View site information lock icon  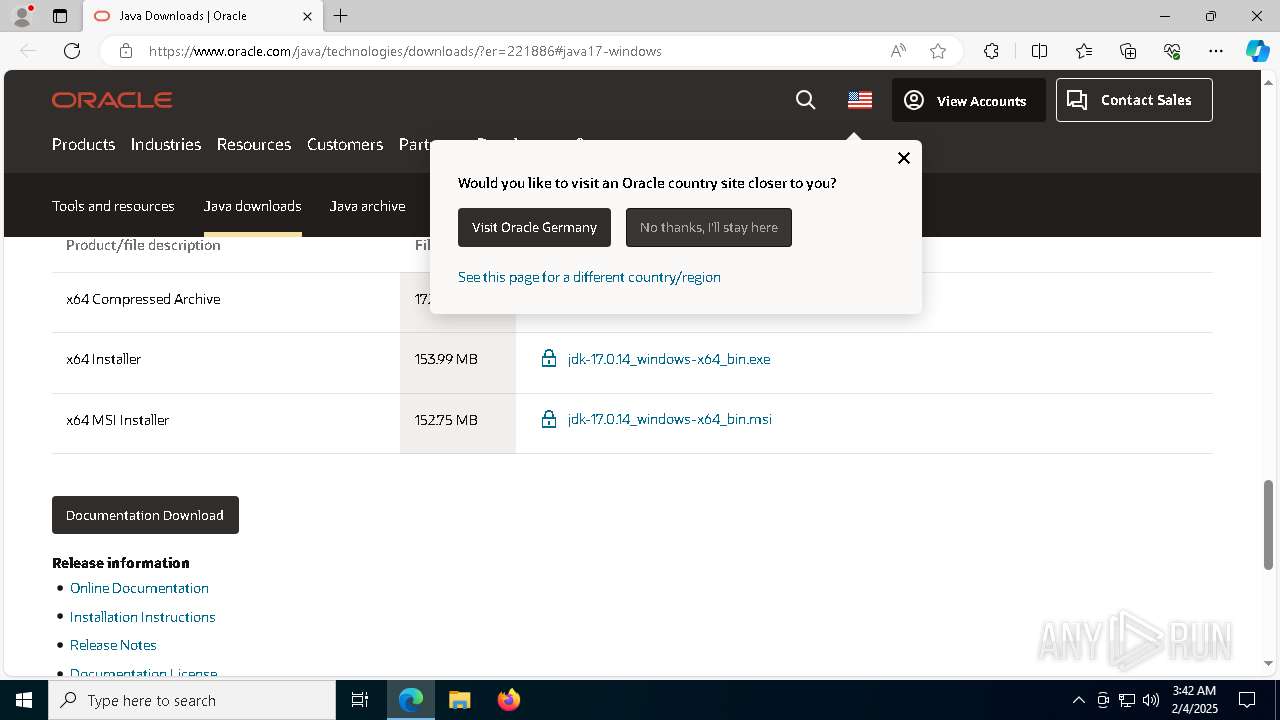126,51
